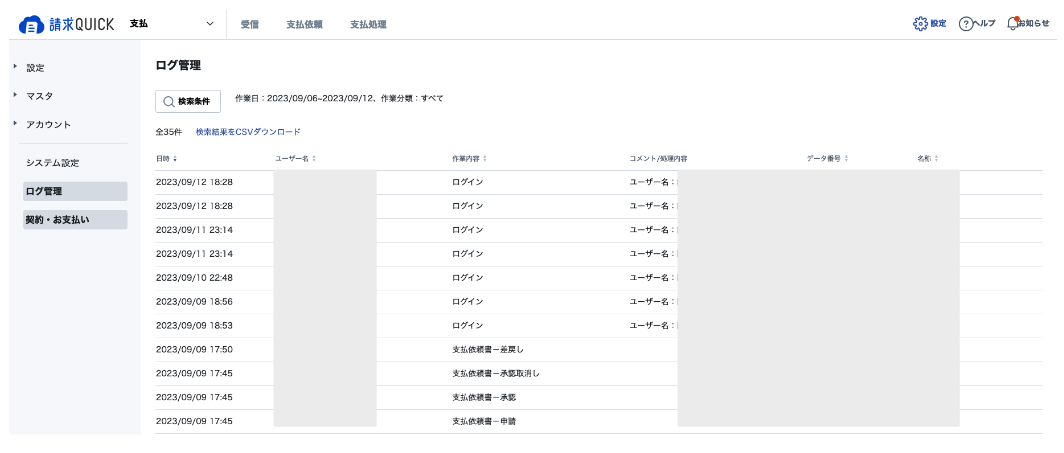The width and height of the screenshot is (1064, 453).
Task: Switch to the 支払依頼 tab
Action: coord(304,24)
